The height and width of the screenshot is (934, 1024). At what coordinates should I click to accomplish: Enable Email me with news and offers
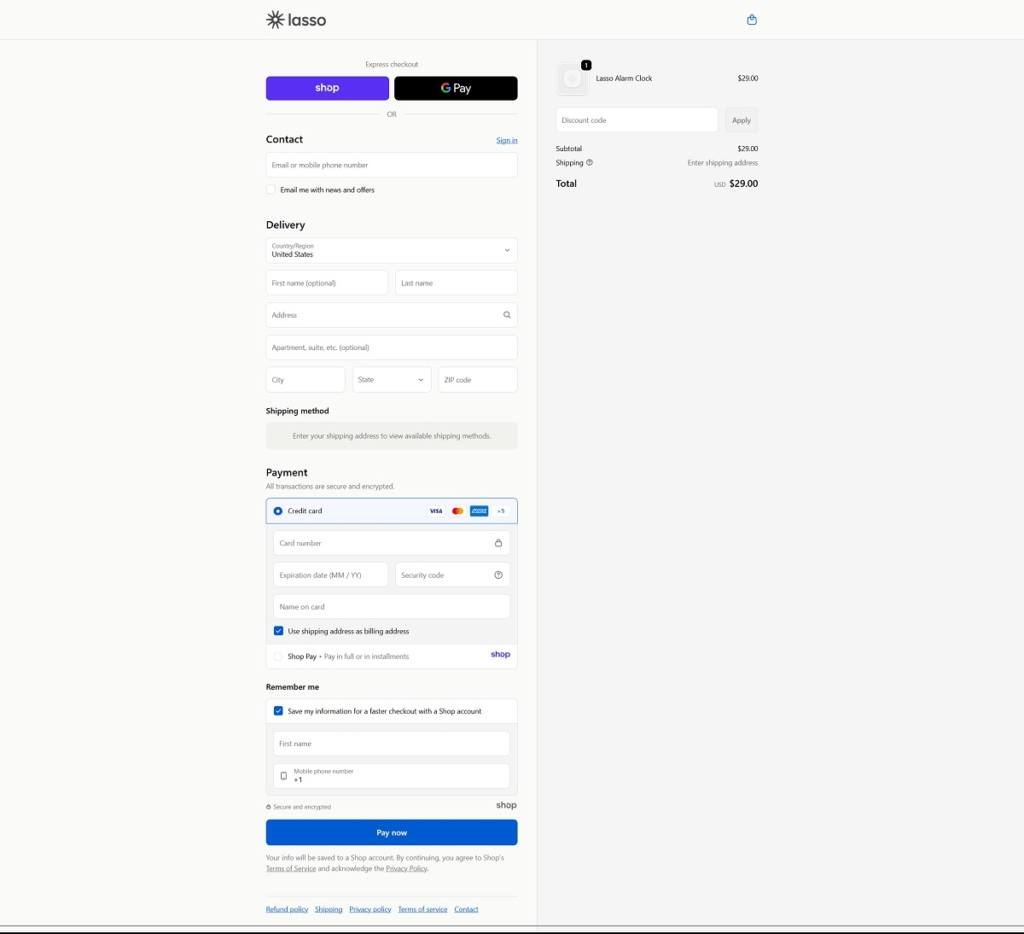(x=271, y=189)
